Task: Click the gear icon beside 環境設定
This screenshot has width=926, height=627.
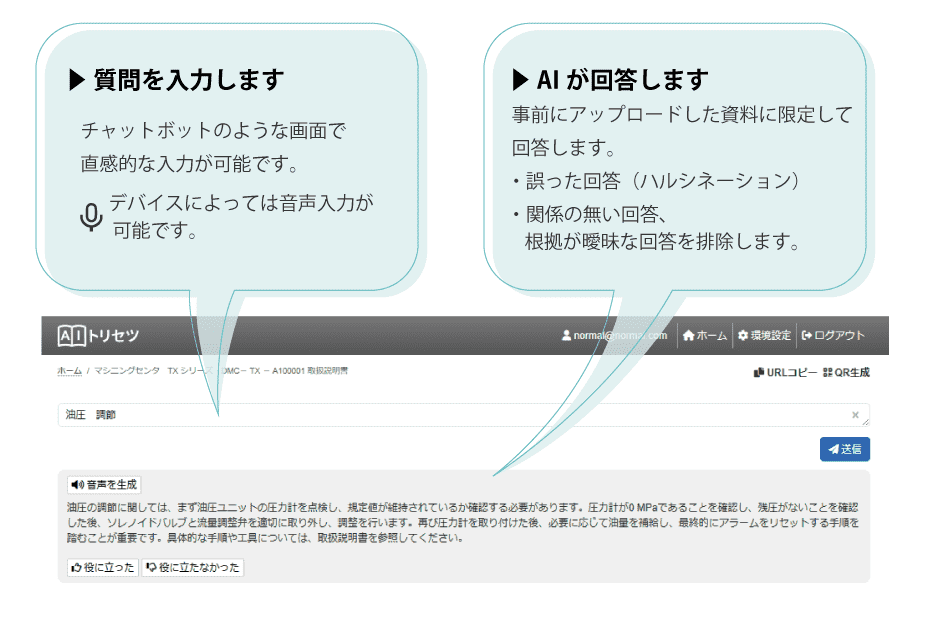Action: tap(743, 336)
